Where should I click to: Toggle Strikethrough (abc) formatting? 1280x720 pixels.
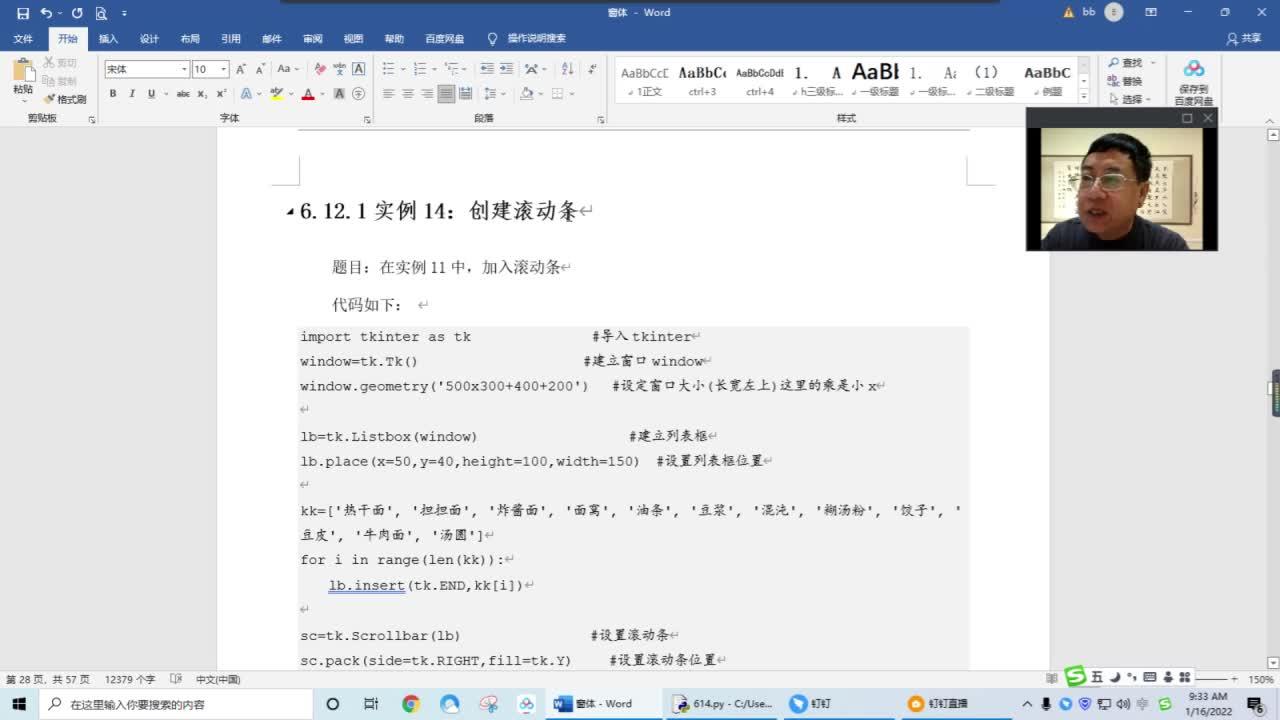coord(183,94)
